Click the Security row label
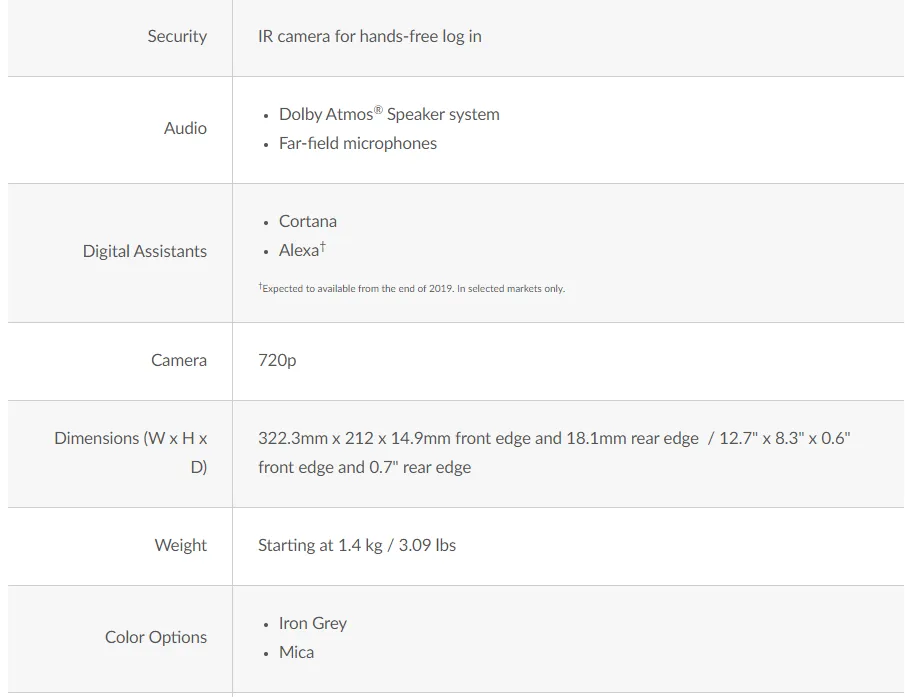 [177, 36]
